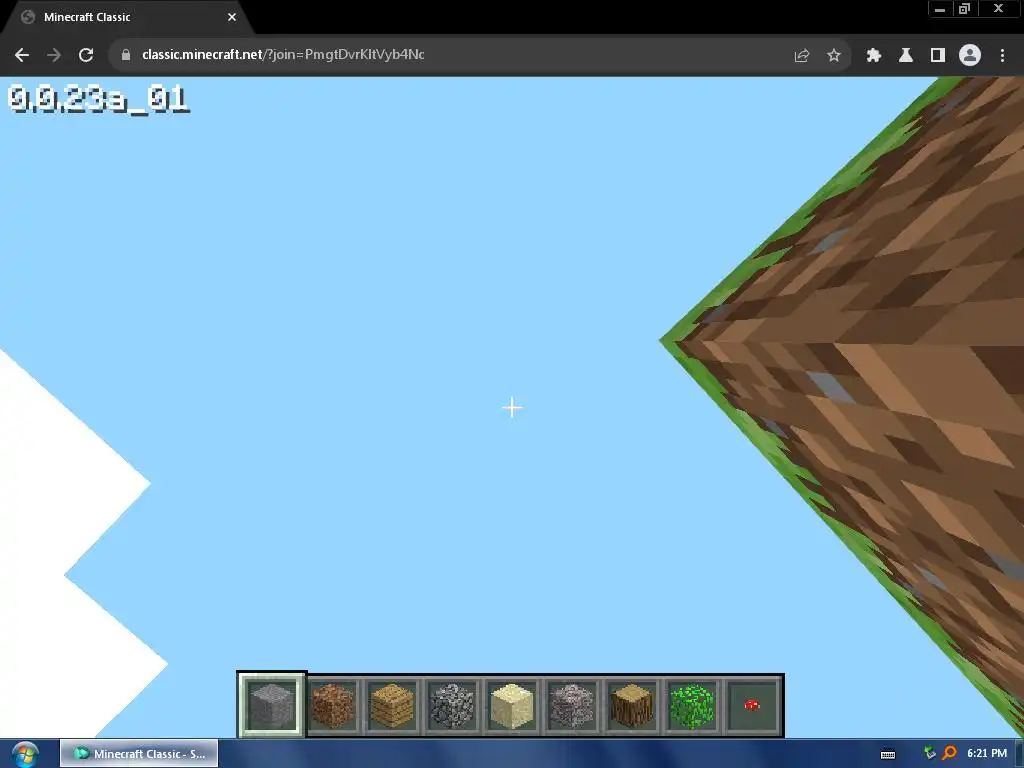Click the 0.0.23a_01 version text
1024x768 pixels.
(99, 100)
